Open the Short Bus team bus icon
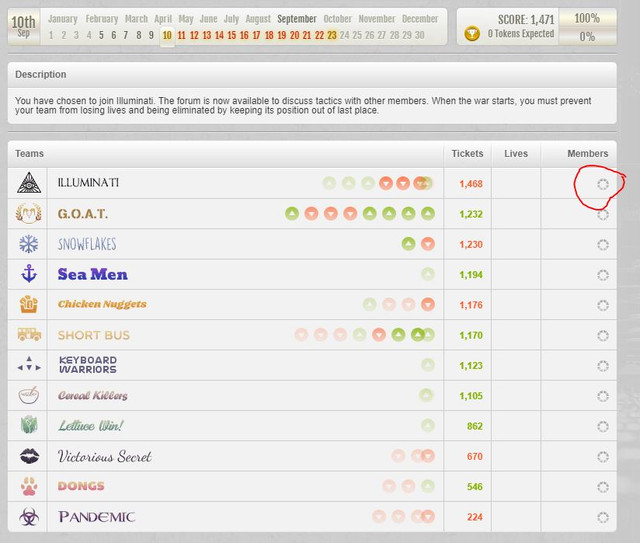The width and height of the screenshot is (640, 543). click(x=29, y=334)
